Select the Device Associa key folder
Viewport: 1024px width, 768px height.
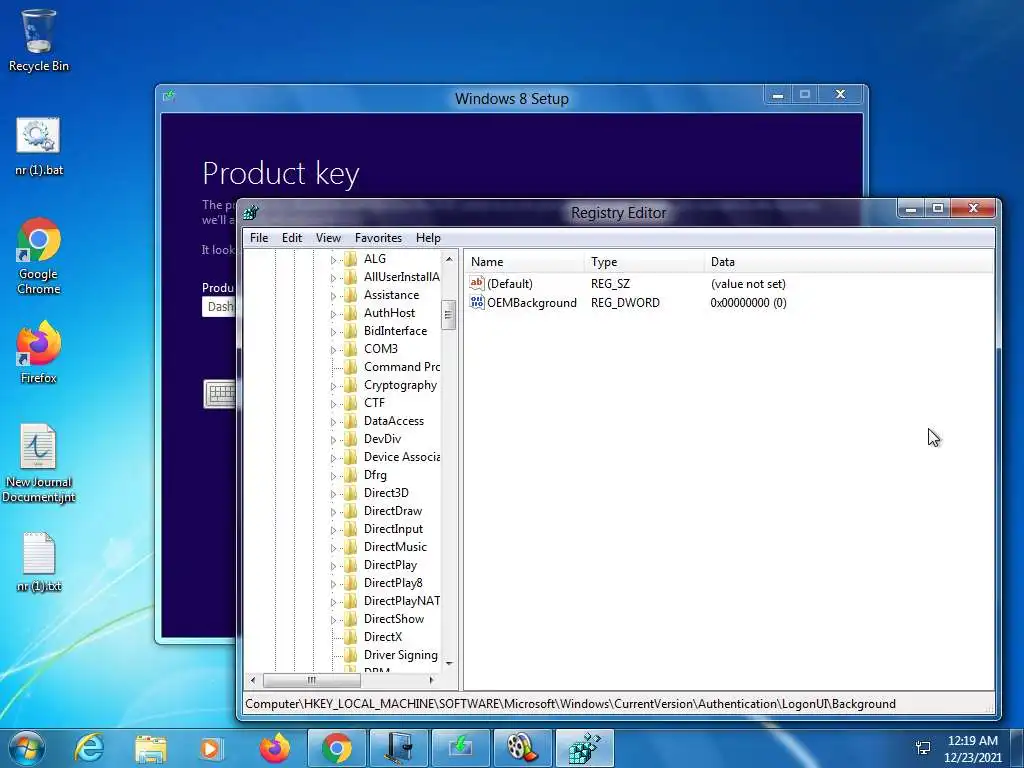coord(393,456)
